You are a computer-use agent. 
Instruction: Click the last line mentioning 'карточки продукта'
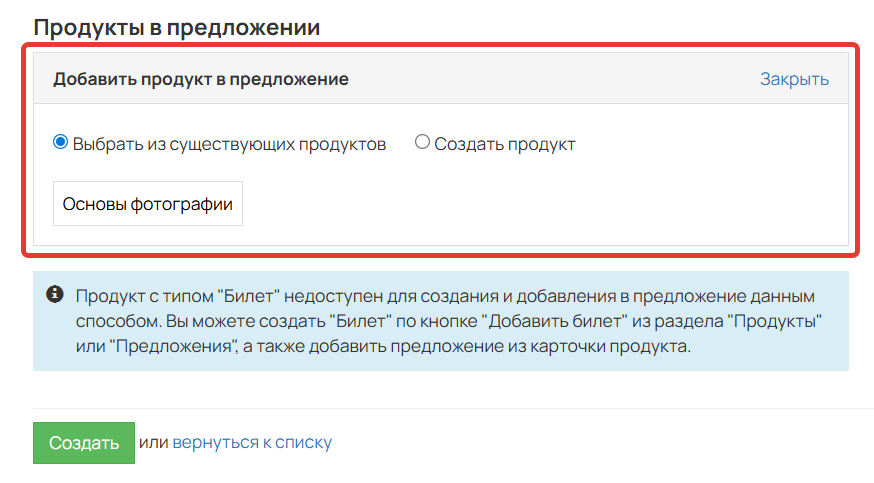tap(383, 346)
